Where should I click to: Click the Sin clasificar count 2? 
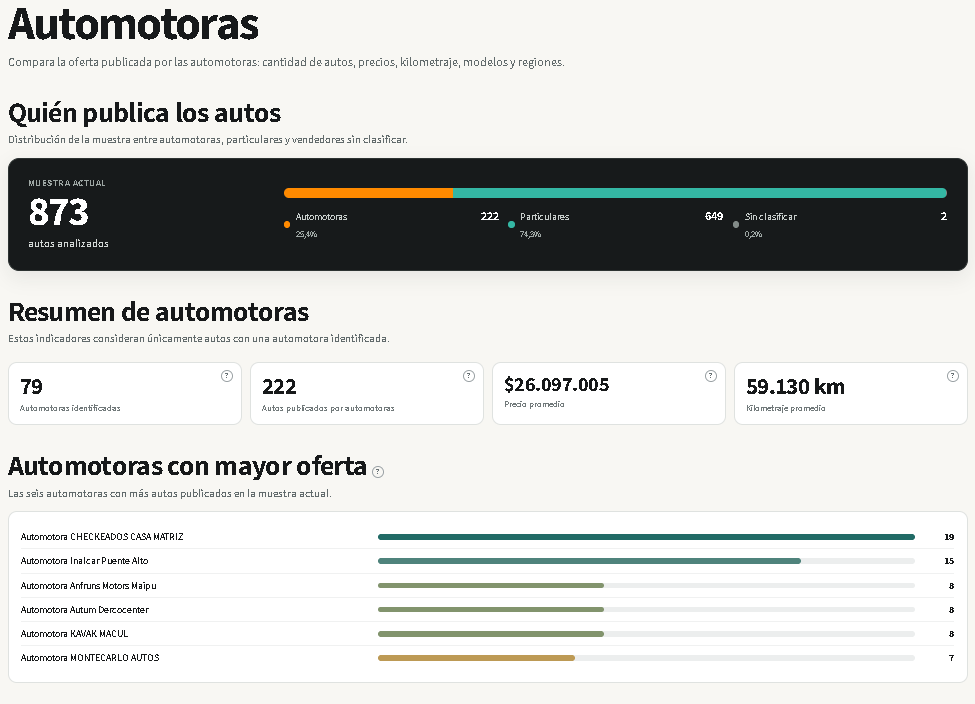pyautogui.click(x=943, y=216)
